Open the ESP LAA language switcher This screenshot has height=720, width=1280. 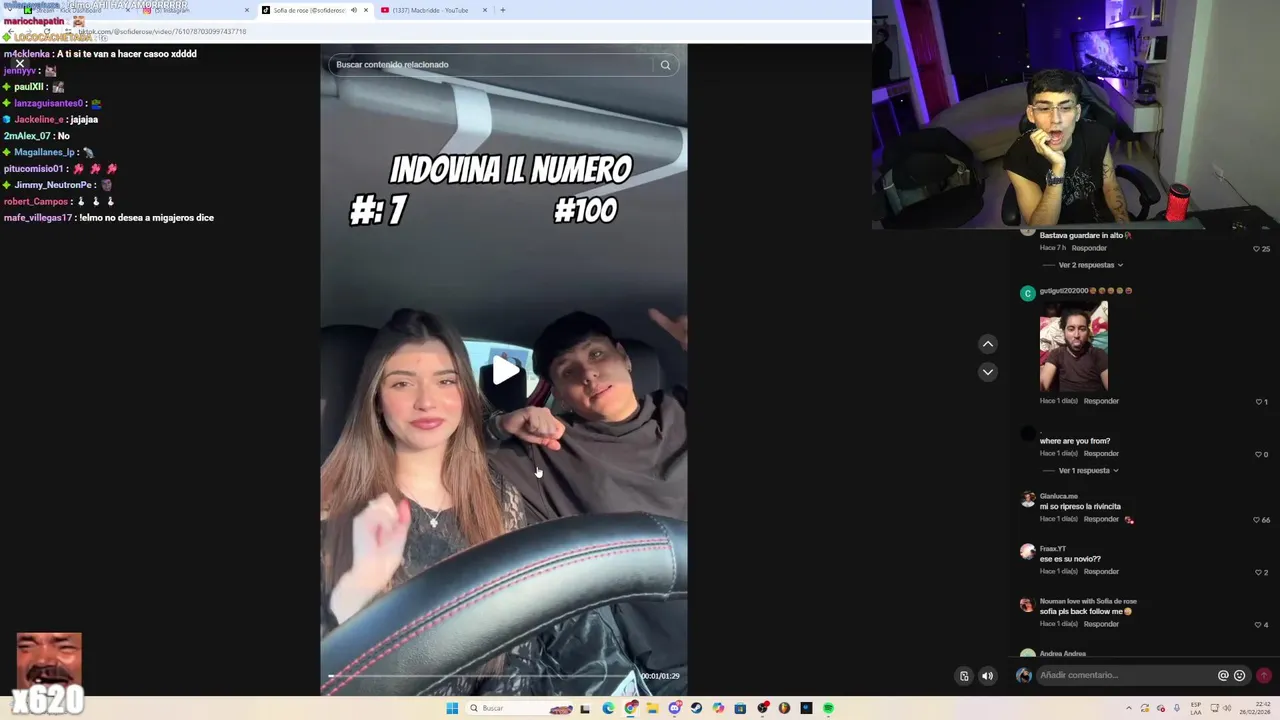click(x=1196, y=708)
